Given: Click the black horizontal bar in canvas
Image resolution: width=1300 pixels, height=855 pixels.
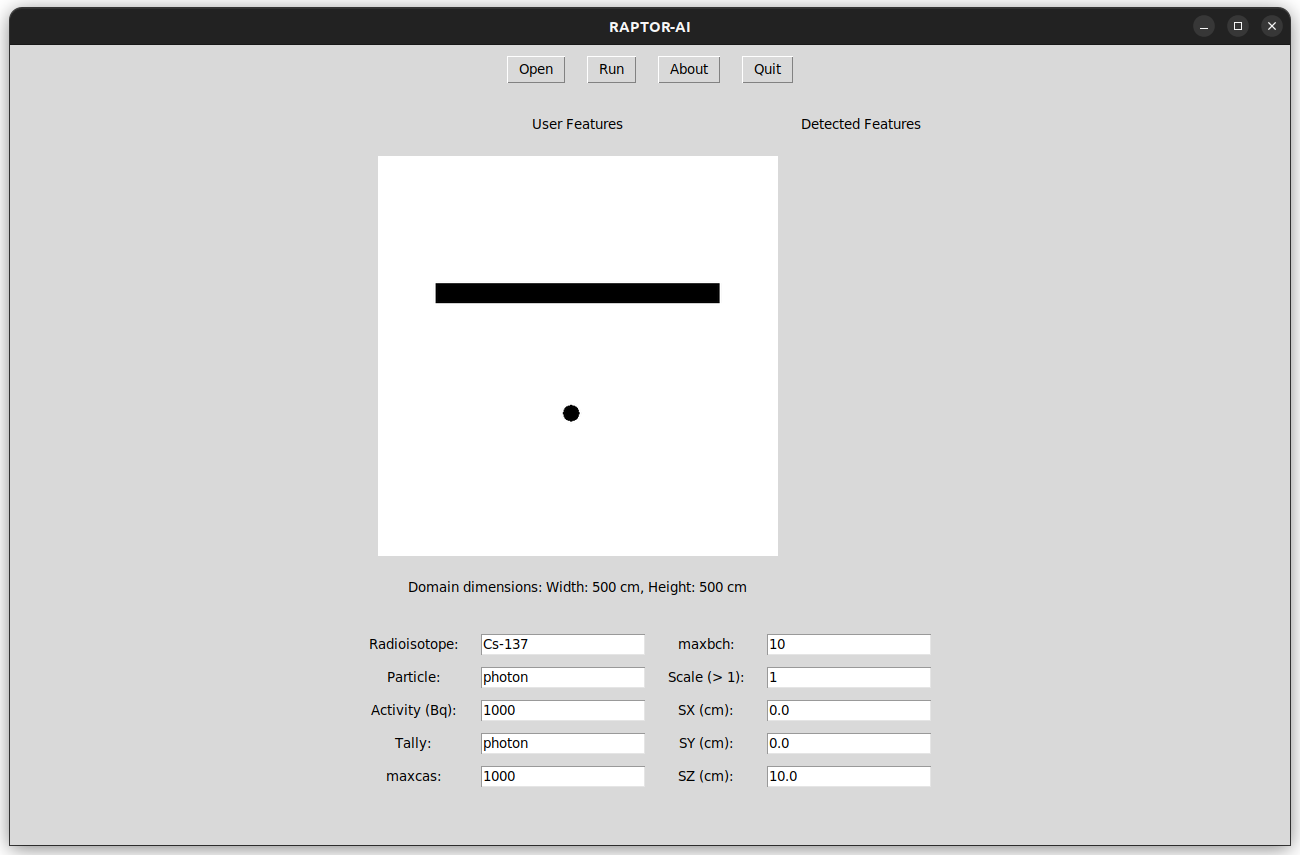Looking at the screenshot, I should click(577, 293).
